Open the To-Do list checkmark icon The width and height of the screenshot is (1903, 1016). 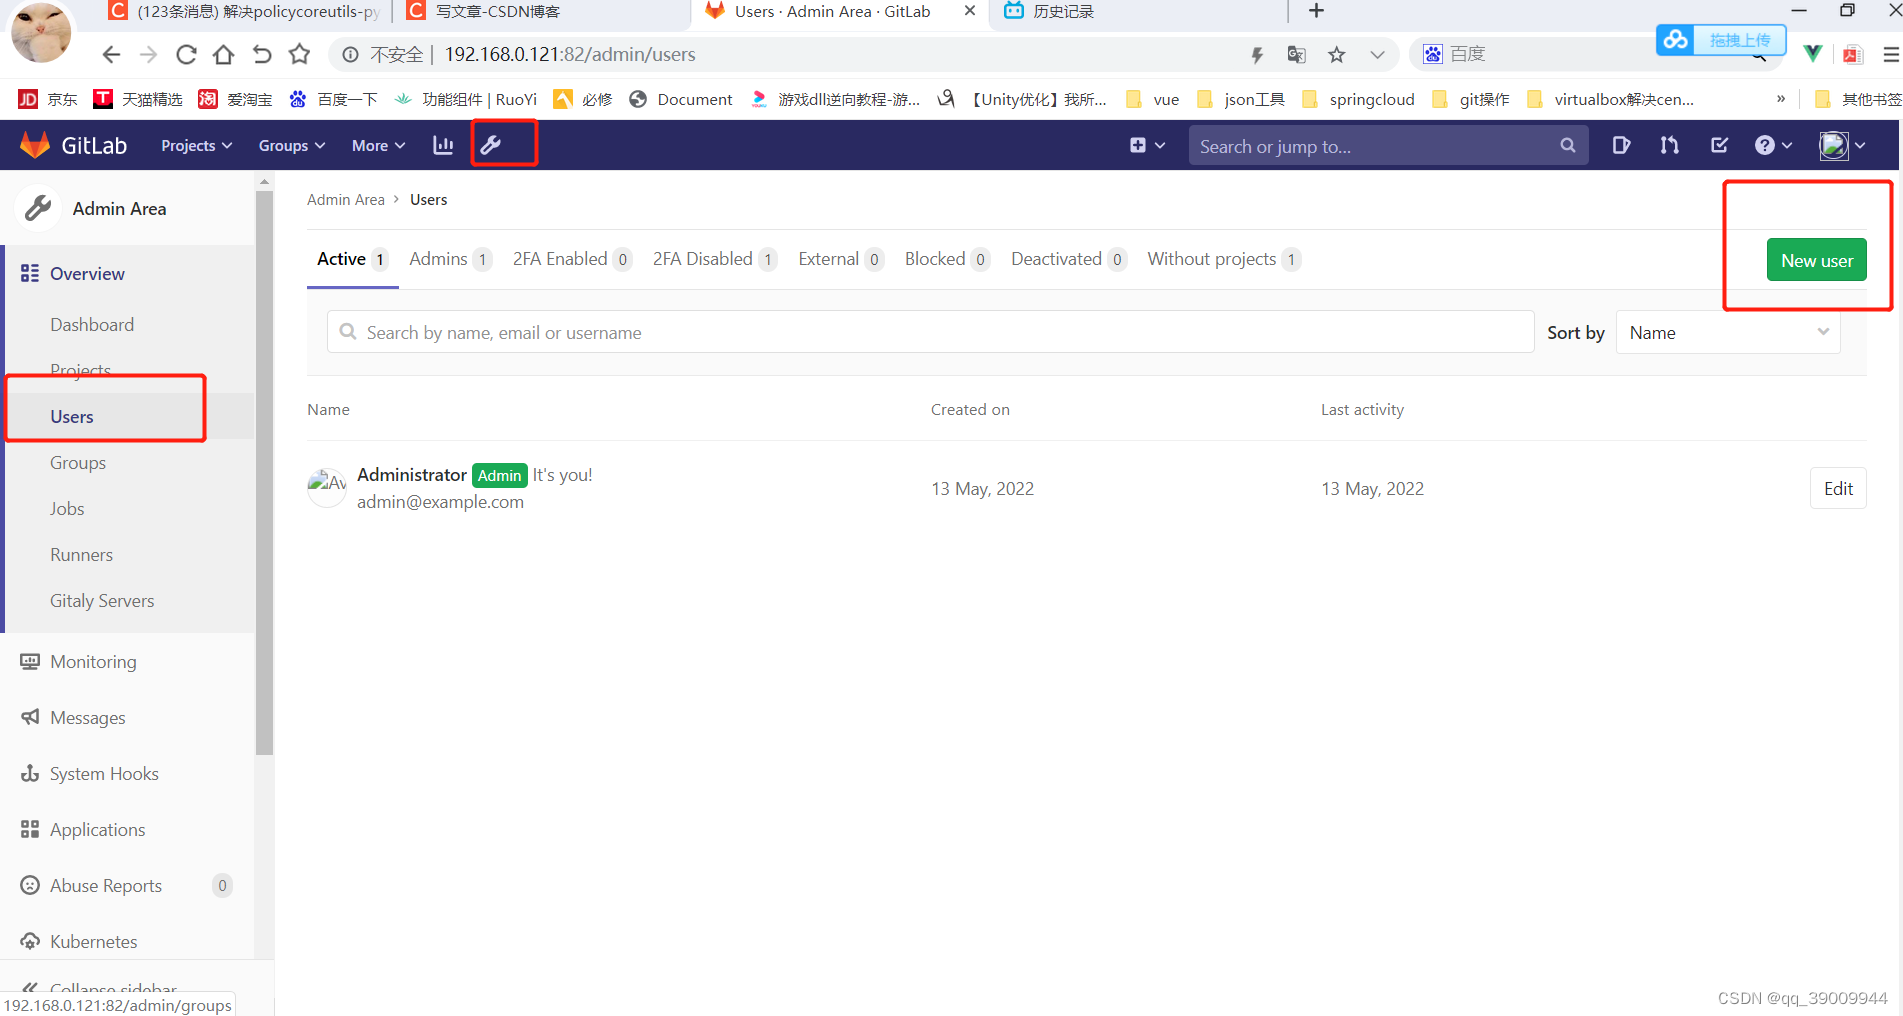point(1719,145)
